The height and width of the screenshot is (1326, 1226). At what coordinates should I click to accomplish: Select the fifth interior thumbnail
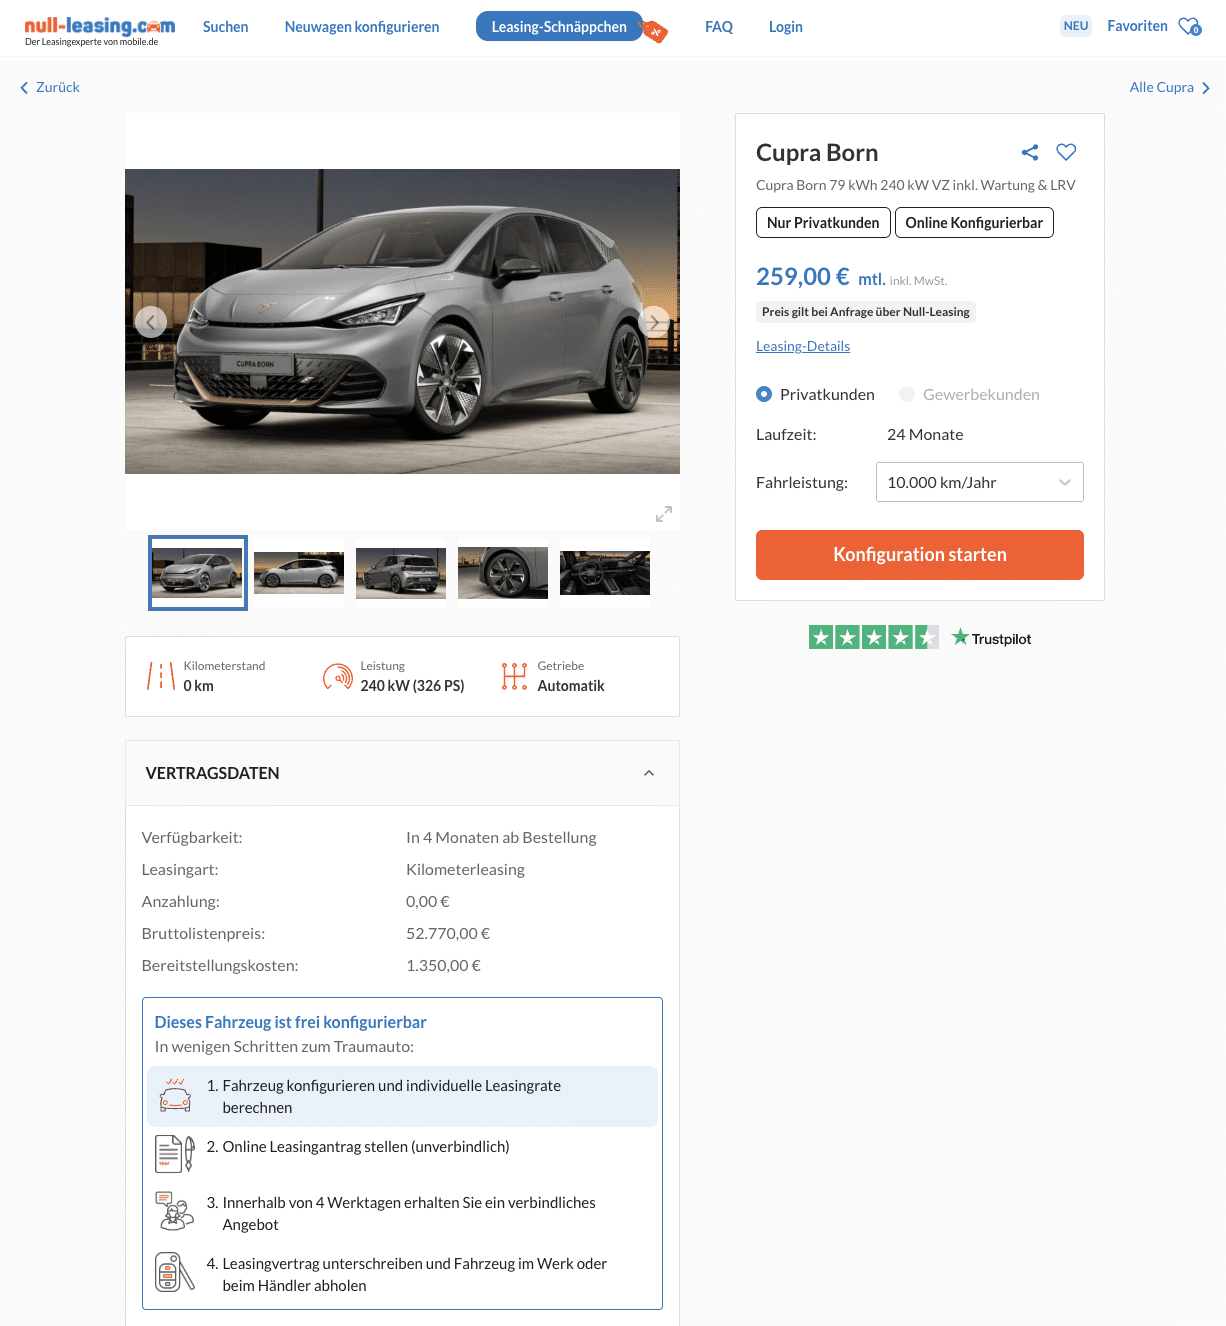(605, 573)
